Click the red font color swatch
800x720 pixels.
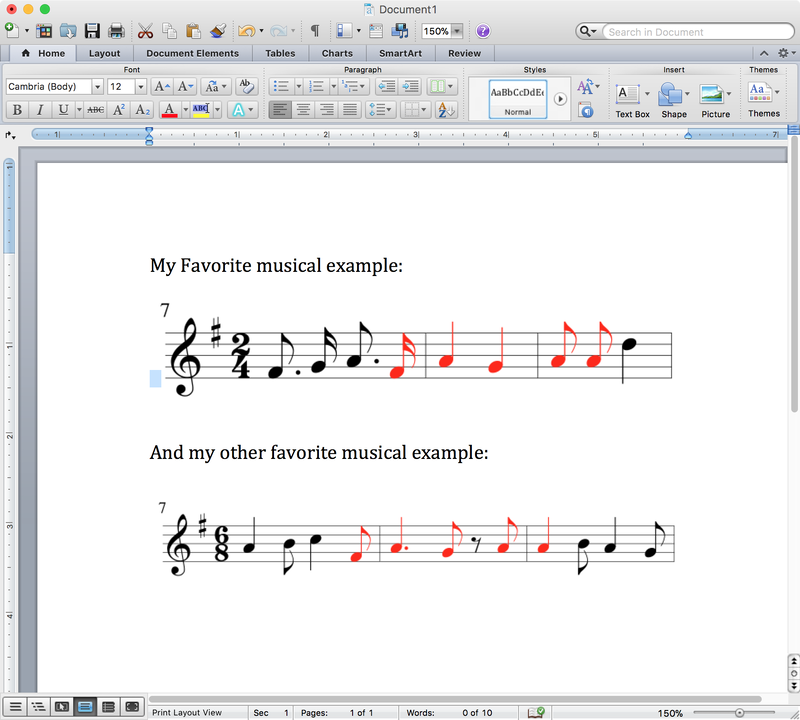pos(169,110)
